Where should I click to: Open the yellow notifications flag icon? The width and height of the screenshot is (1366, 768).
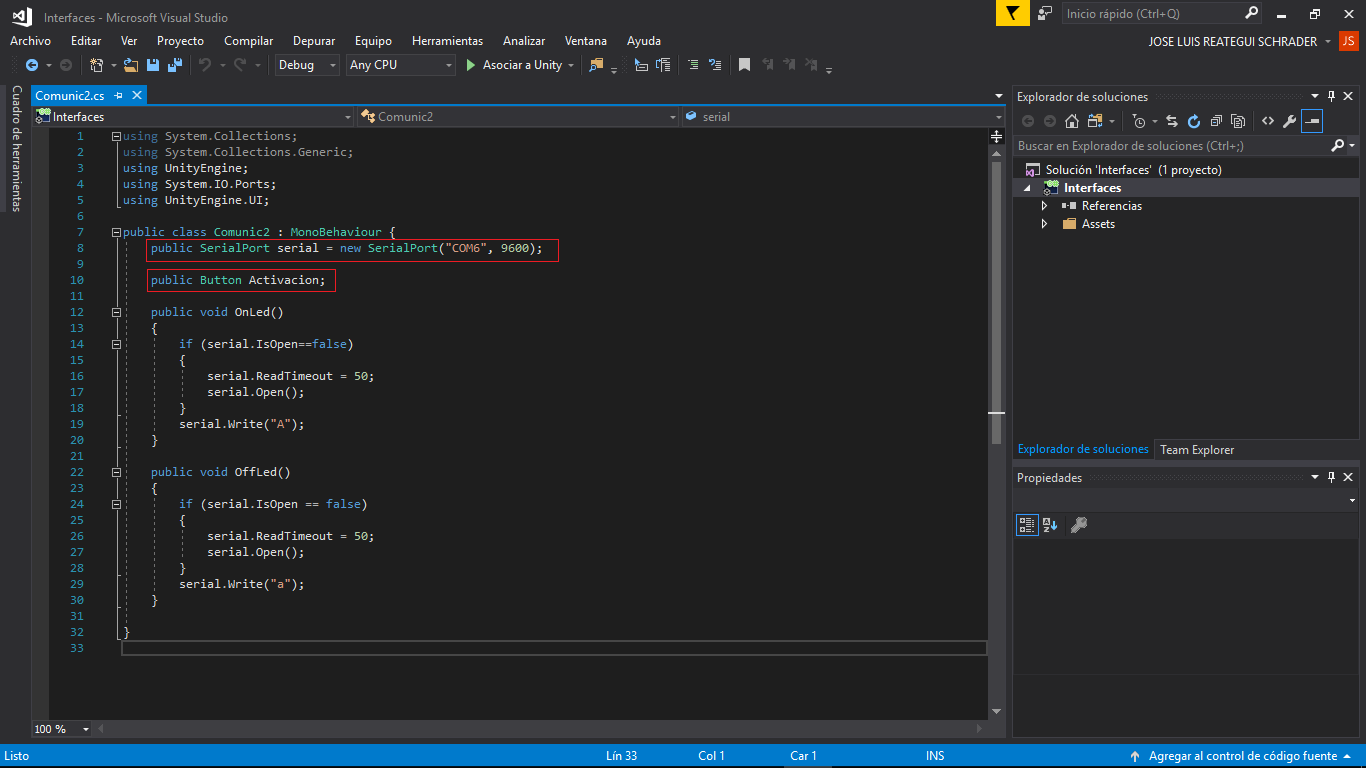click(1012, 13)
